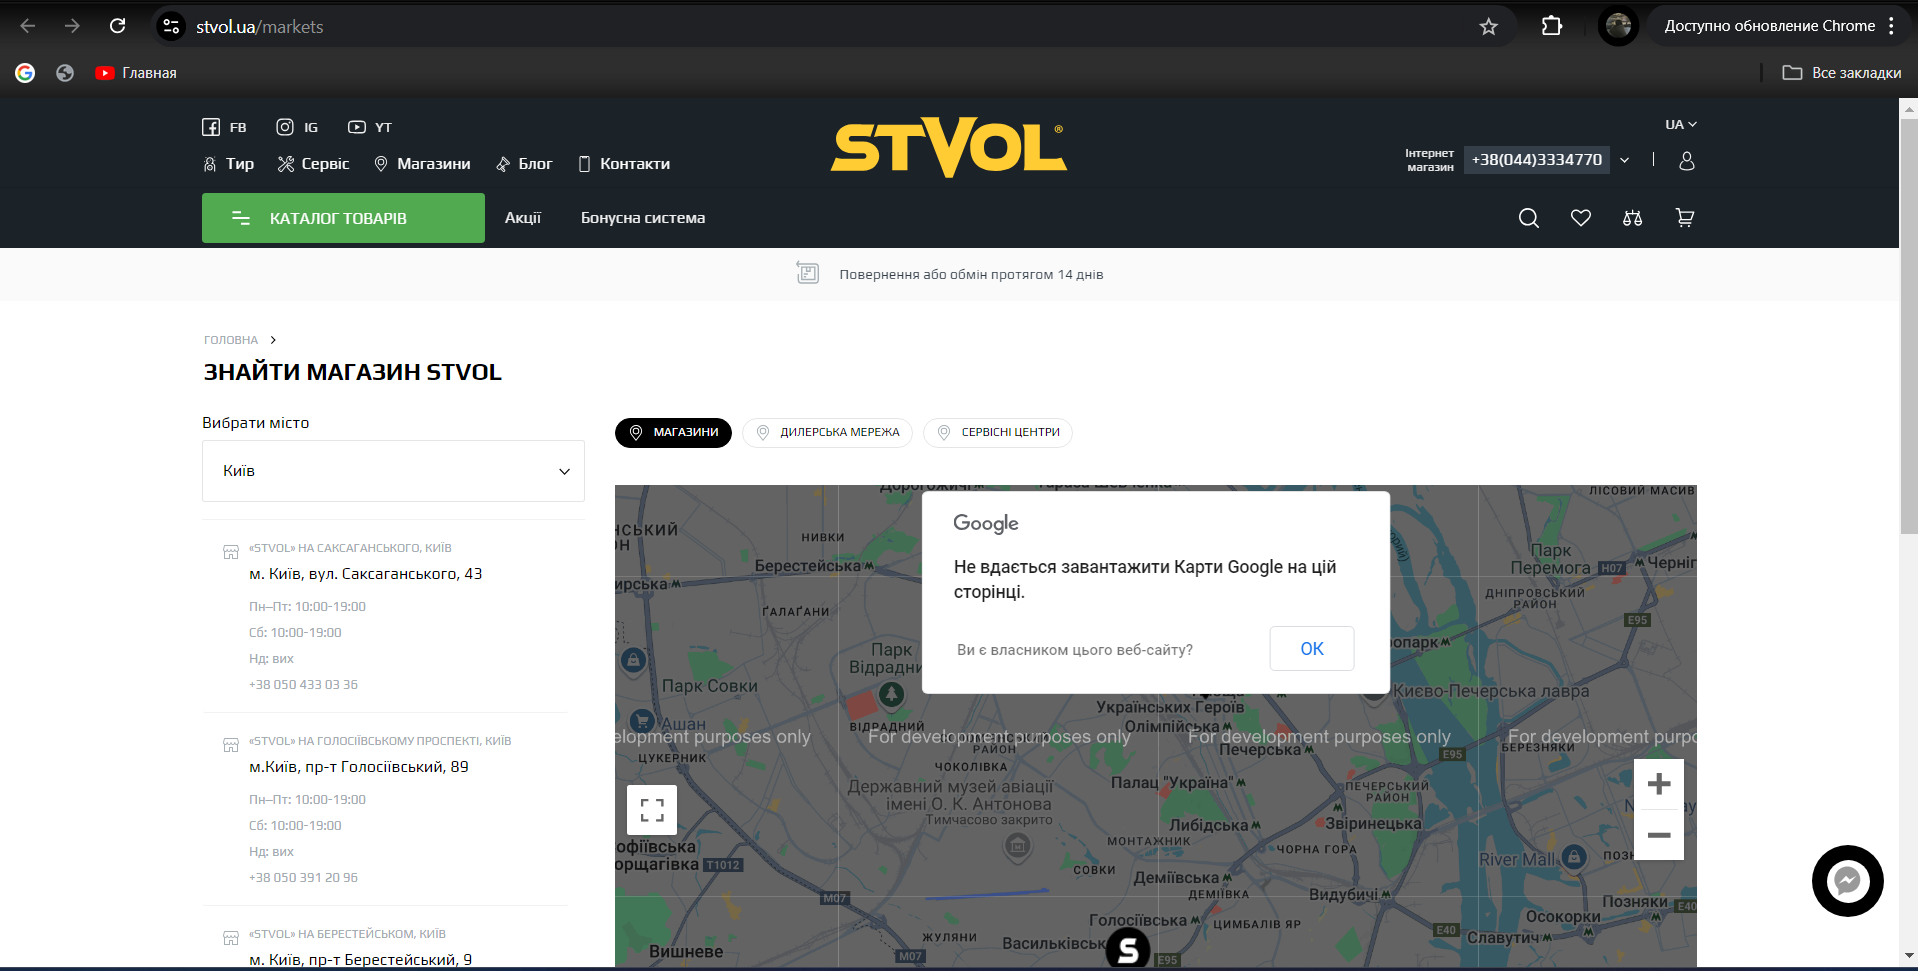Open the Сервіс menu item
Viewport: 1918px width, 971px height.
(x=313, y=164)
